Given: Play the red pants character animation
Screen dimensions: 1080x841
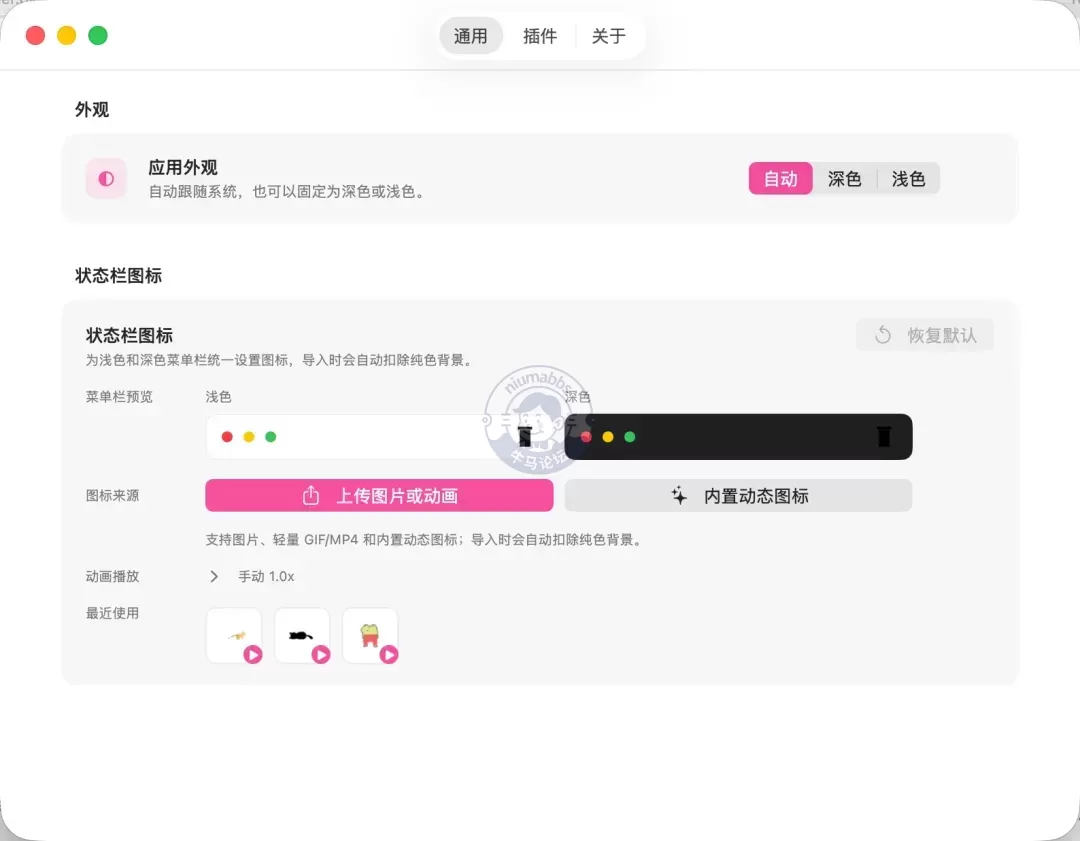Looking at the screenshot, I should click(388, 654).
